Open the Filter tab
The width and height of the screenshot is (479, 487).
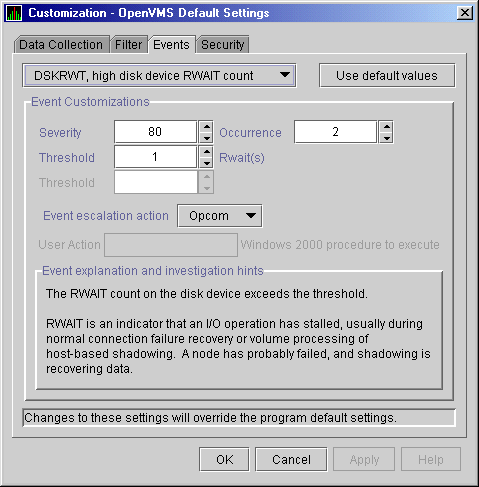tap(129, 45)
